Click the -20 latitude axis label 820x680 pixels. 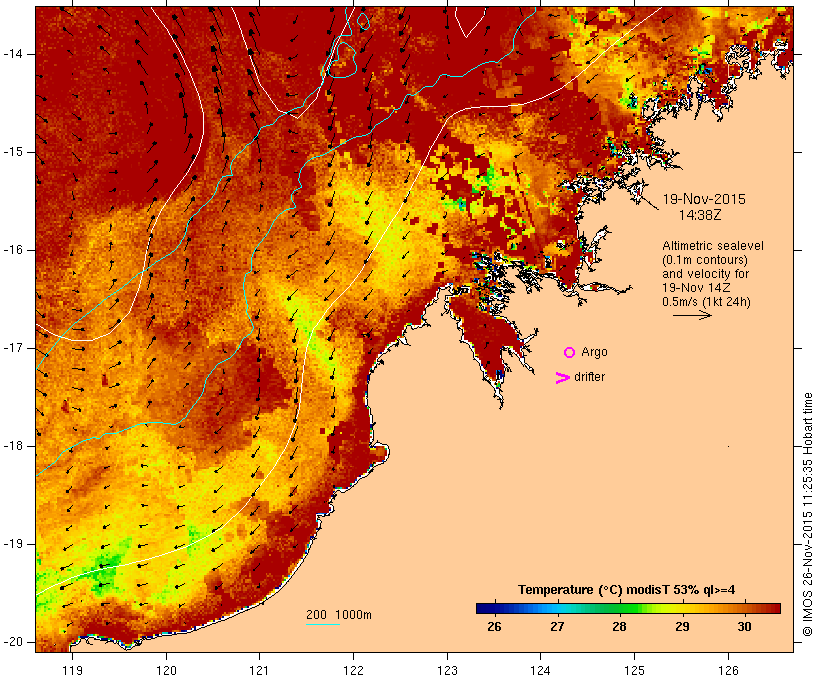pyautogui.click(x=12, y=642)
